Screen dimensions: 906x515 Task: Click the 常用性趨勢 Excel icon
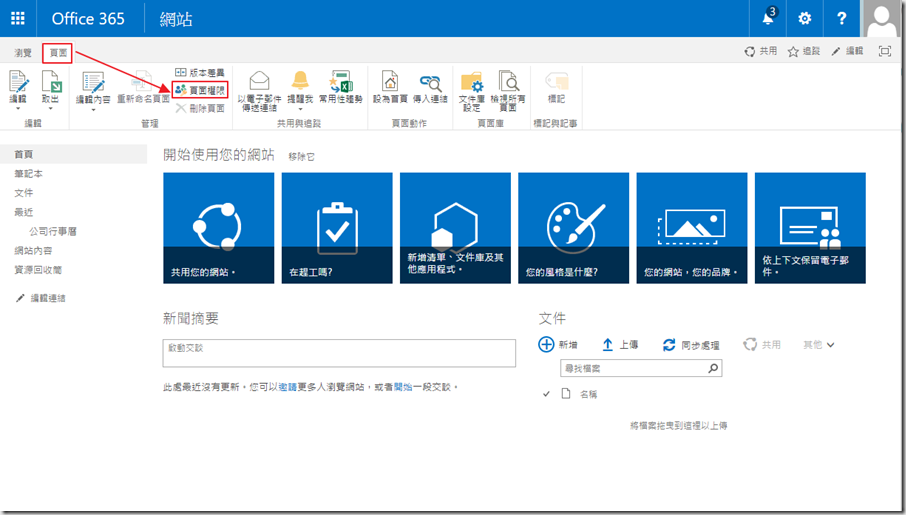click(342, 81)
